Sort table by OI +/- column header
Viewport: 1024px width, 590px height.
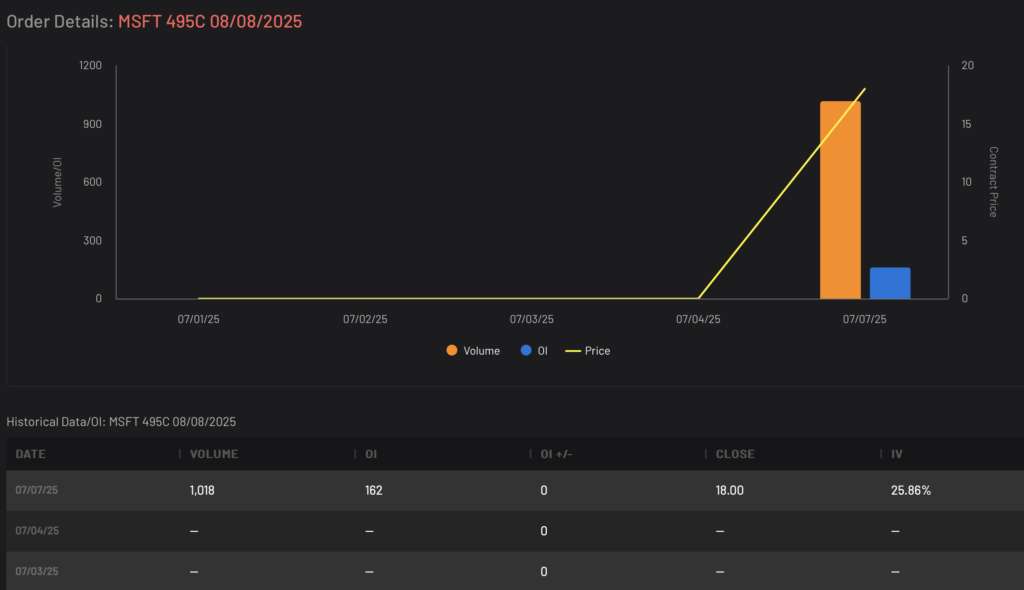[556, 454]
